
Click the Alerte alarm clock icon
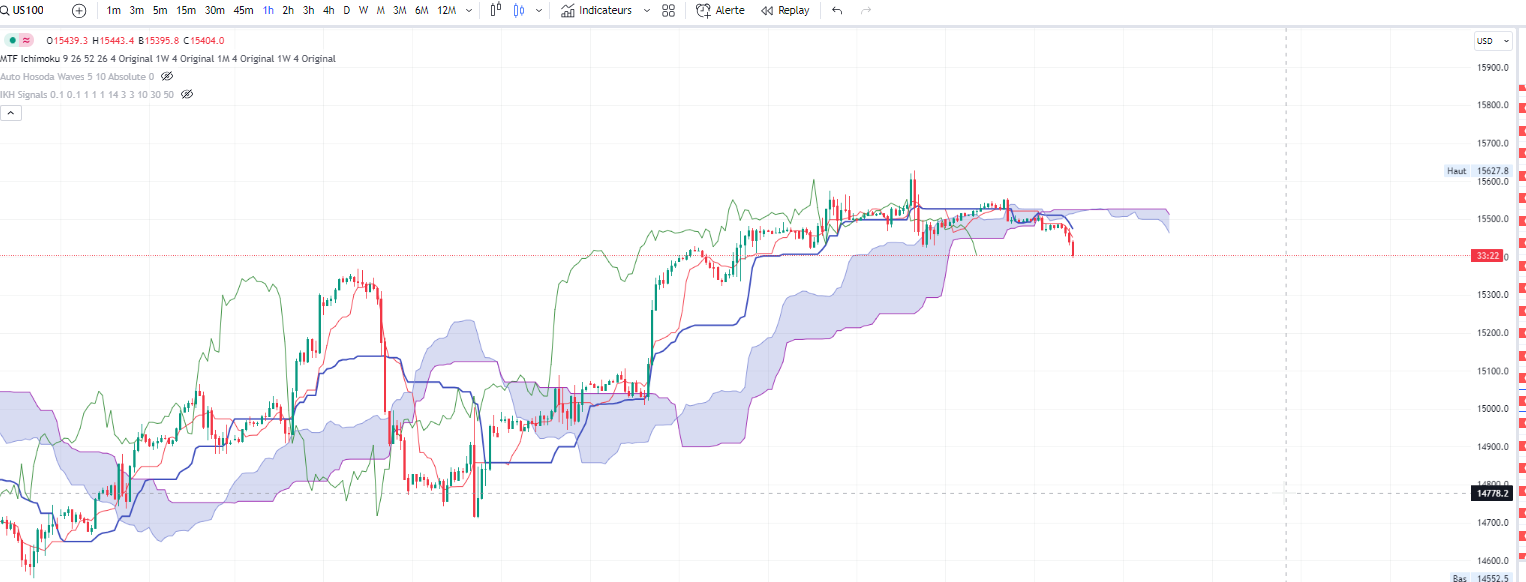pos(704,10)
